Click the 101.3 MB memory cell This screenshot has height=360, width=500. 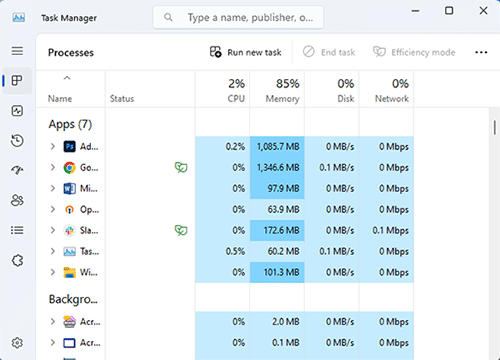tap(277, 272)
